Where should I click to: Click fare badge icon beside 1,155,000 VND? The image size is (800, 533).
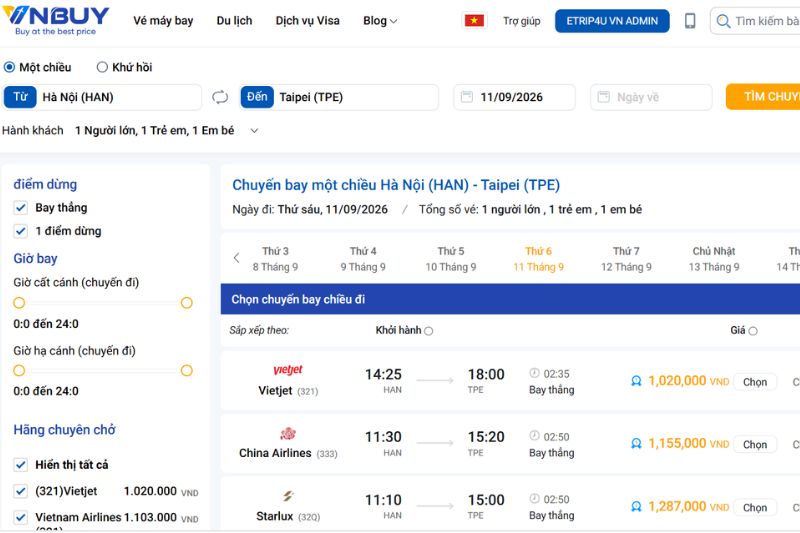636,444
